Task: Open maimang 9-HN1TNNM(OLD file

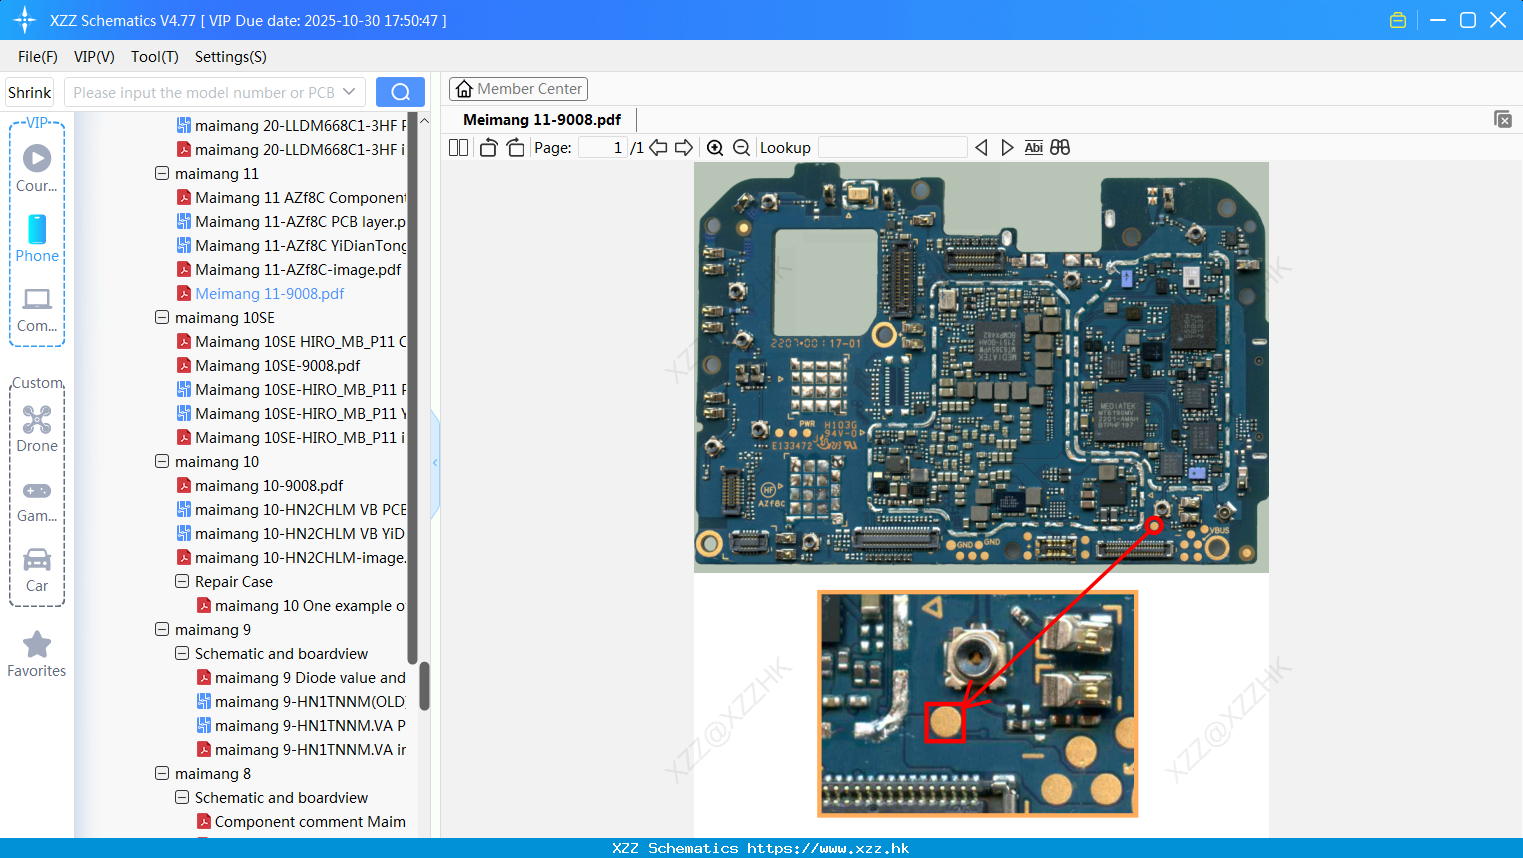Action: [x=302, y=701]
